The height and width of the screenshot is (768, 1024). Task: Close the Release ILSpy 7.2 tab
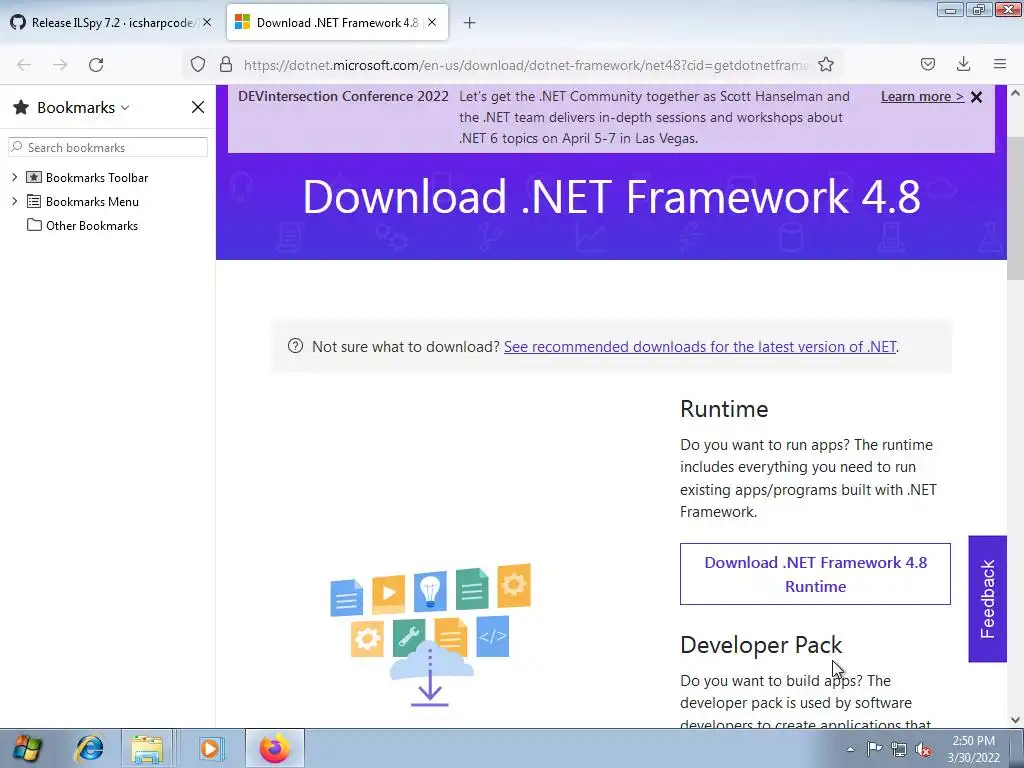[x=206, y=22]
